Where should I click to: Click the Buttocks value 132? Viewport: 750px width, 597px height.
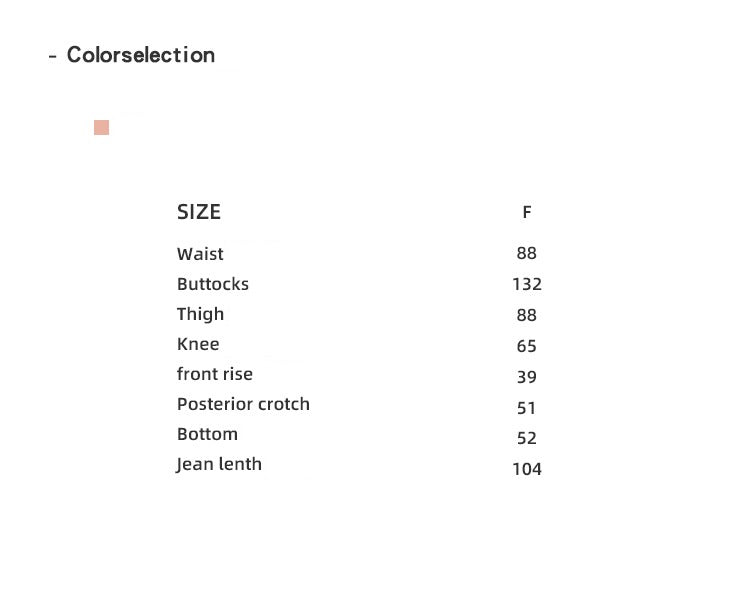(x=527, y=284)
